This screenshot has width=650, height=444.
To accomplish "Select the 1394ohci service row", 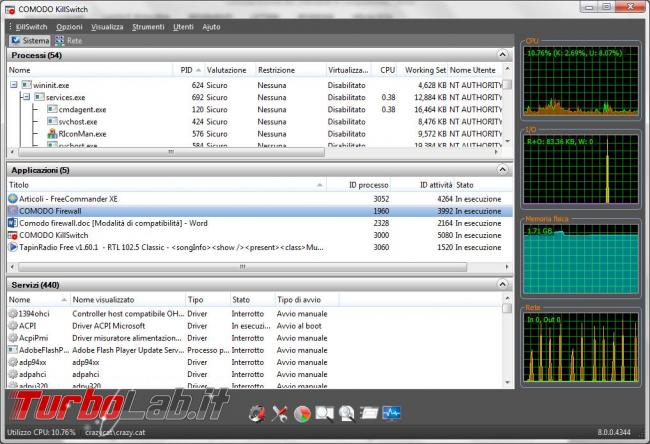I will pos(255,314).
